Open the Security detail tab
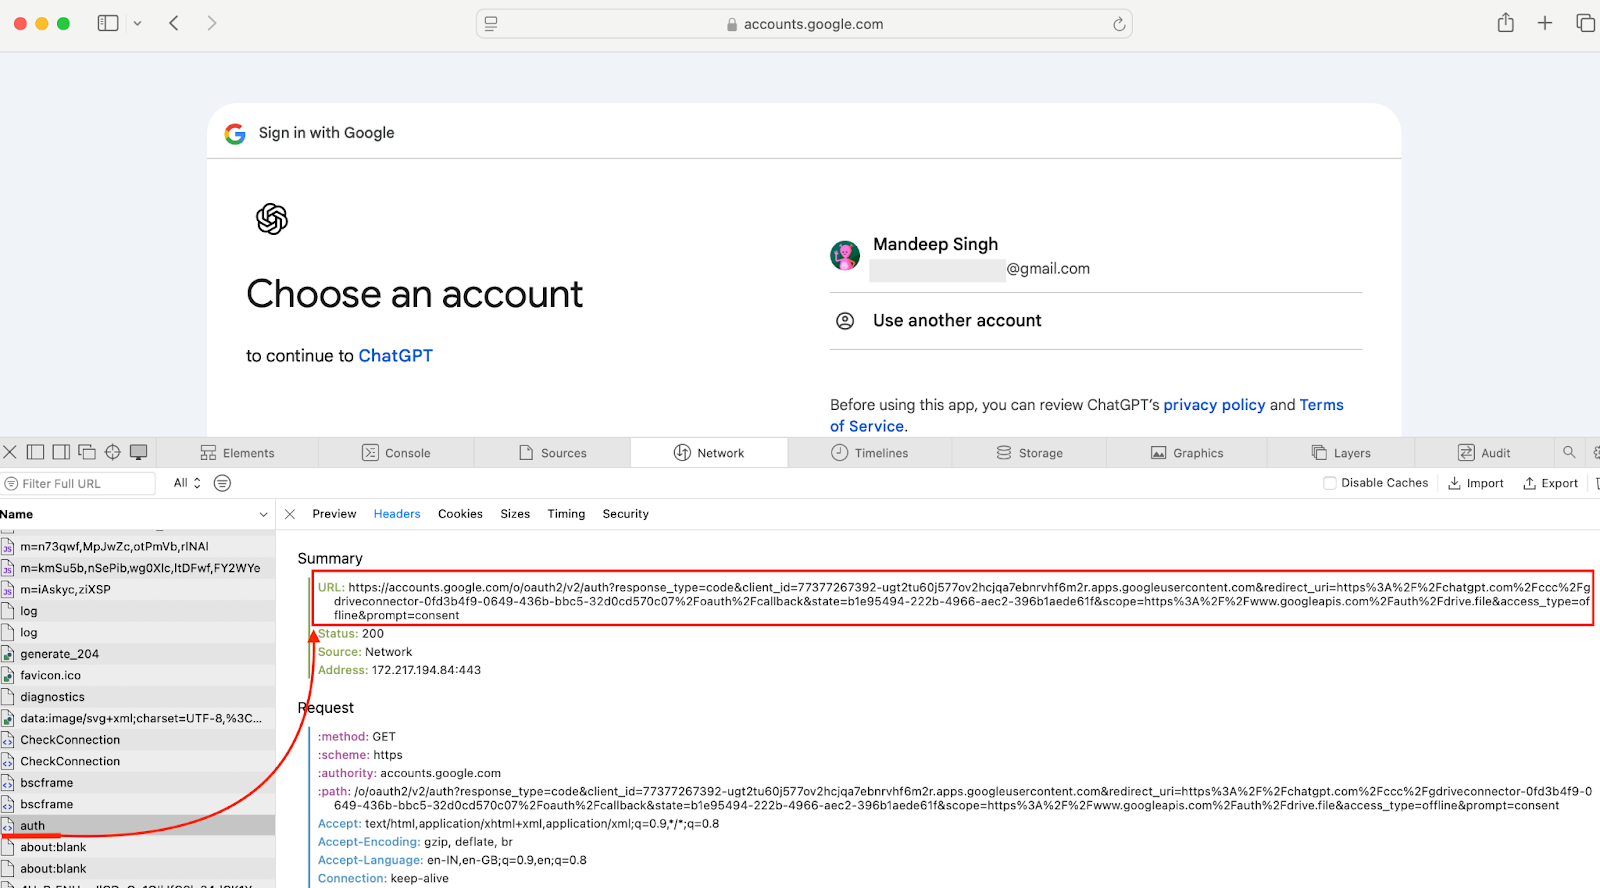The image size is (1600, 888). tap(626, 514)
